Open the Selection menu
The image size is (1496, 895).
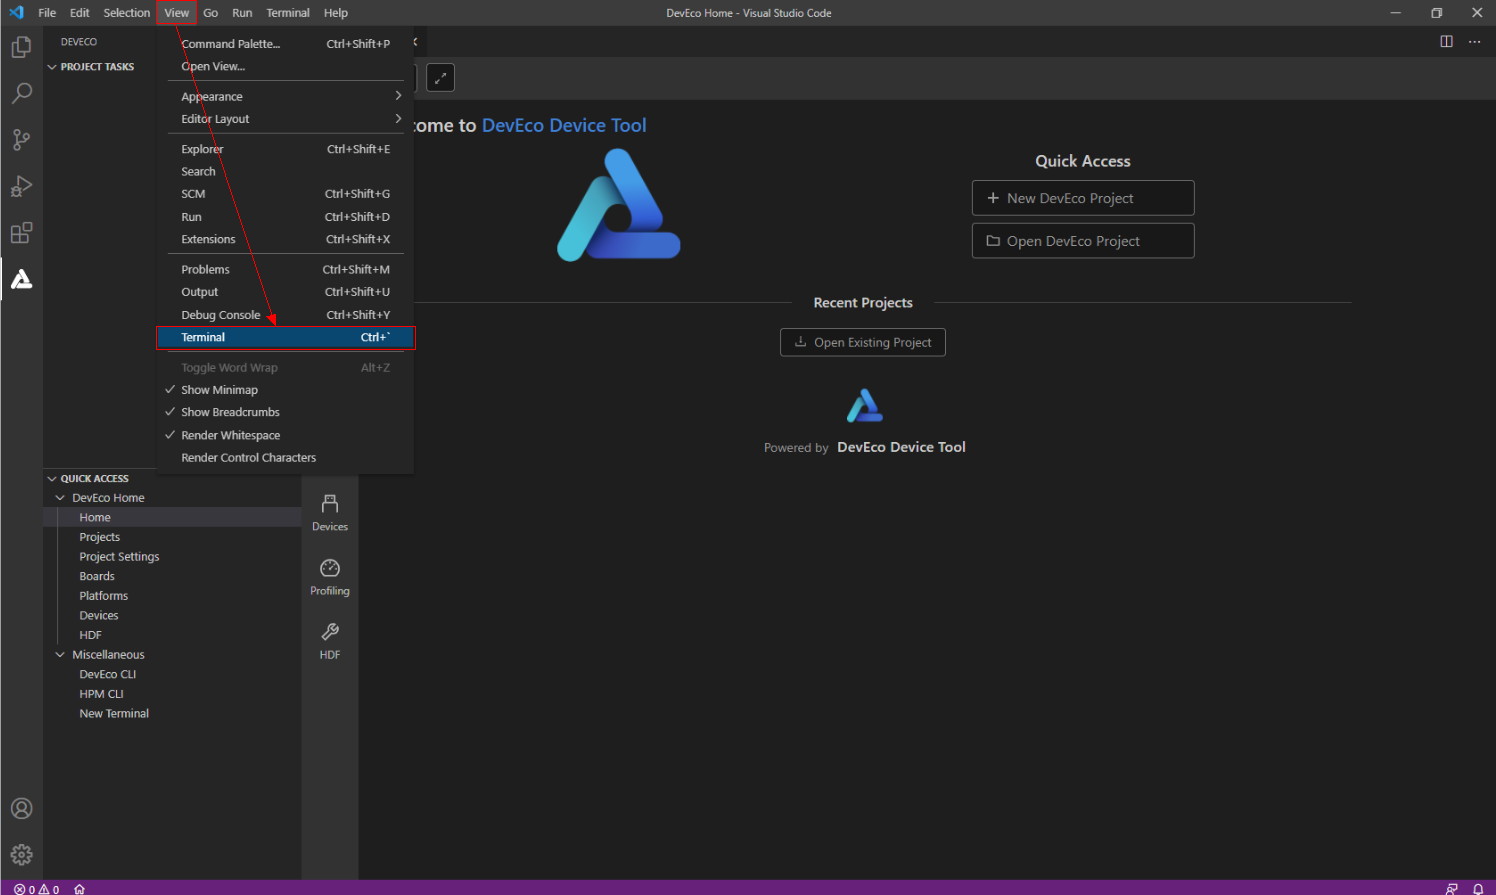pos(127,13)
